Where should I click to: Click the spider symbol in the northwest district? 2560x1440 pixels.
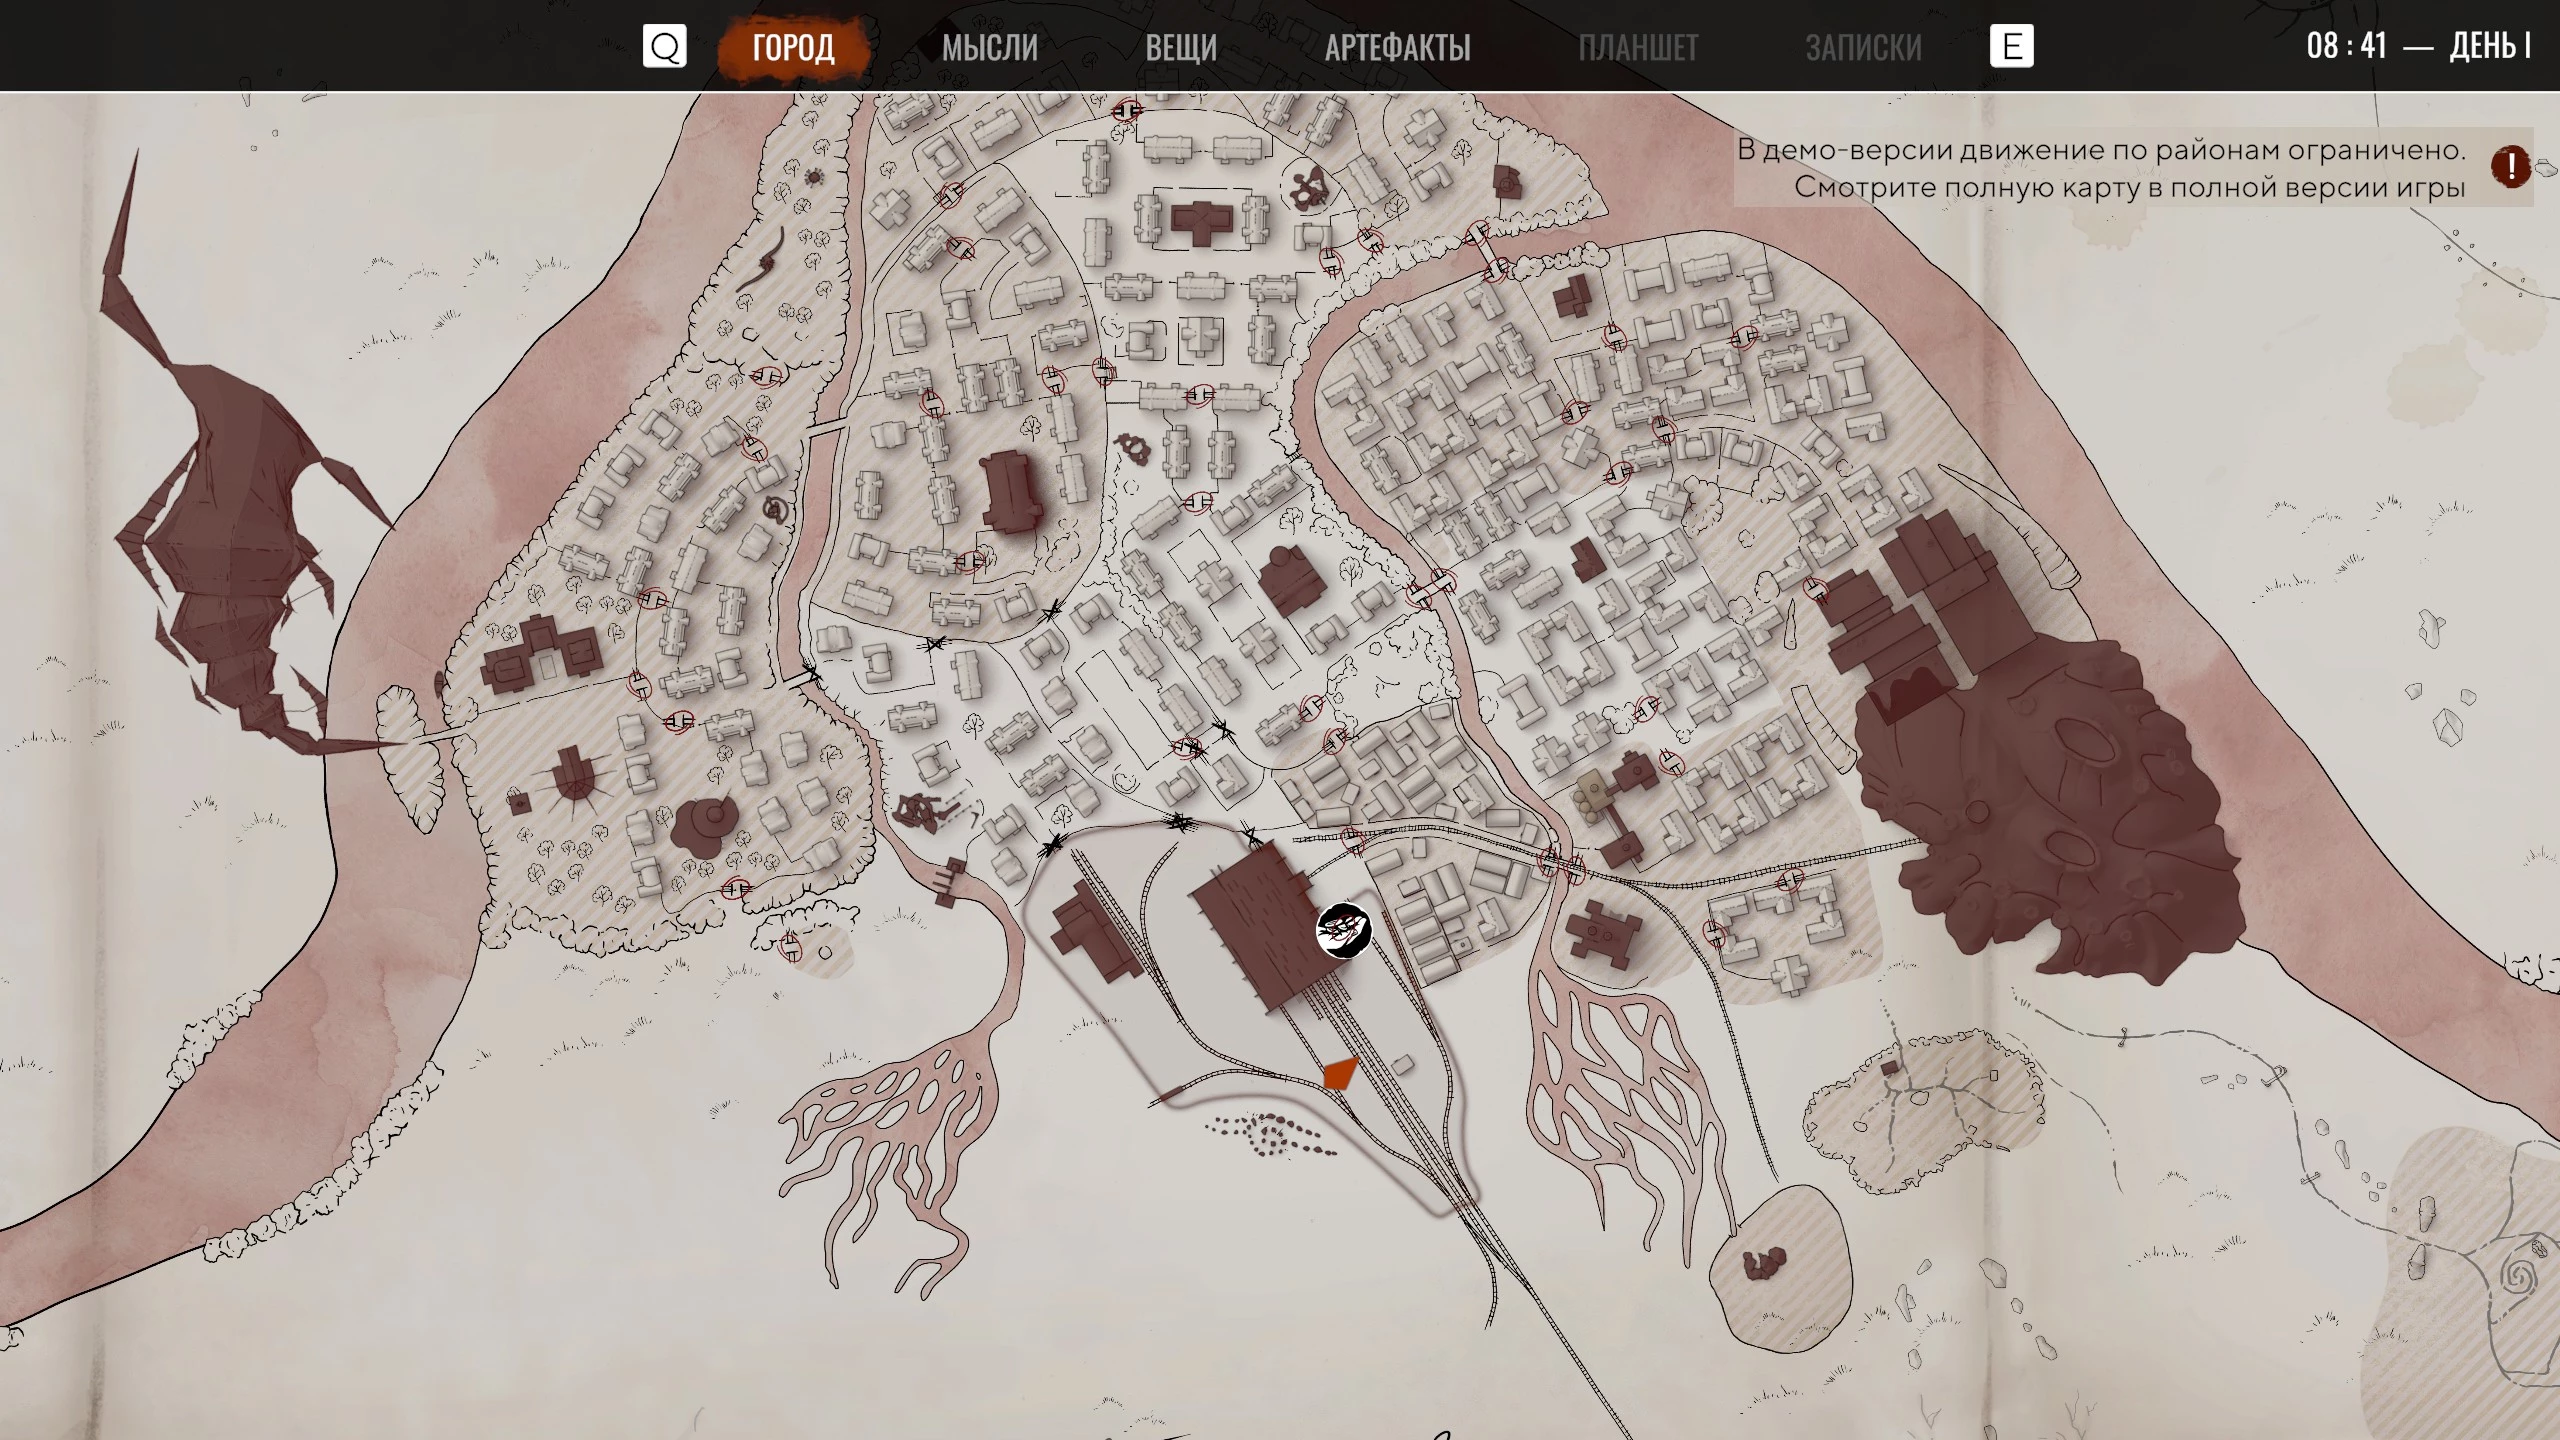pyautogui.click(x=813, y=178)
